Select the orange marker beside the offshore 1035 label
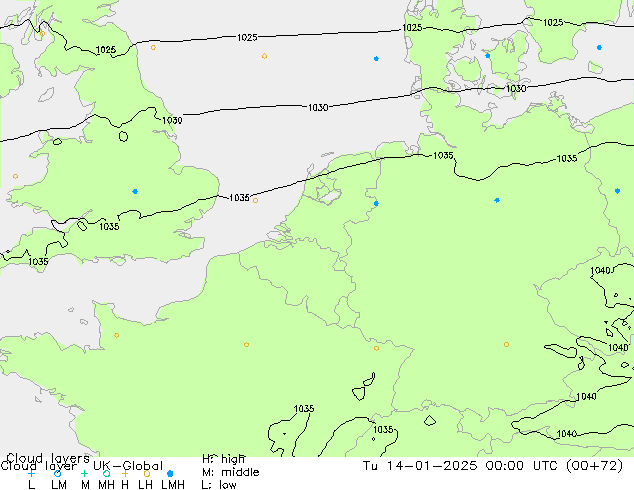The height and width of the screenshot is (490, 634). click(256, 200)
